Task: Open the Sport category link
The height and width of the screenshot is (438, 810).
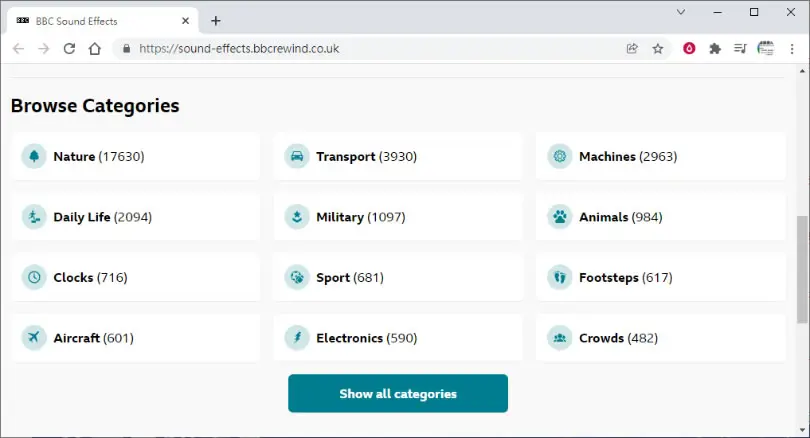Action: point(398,277)
